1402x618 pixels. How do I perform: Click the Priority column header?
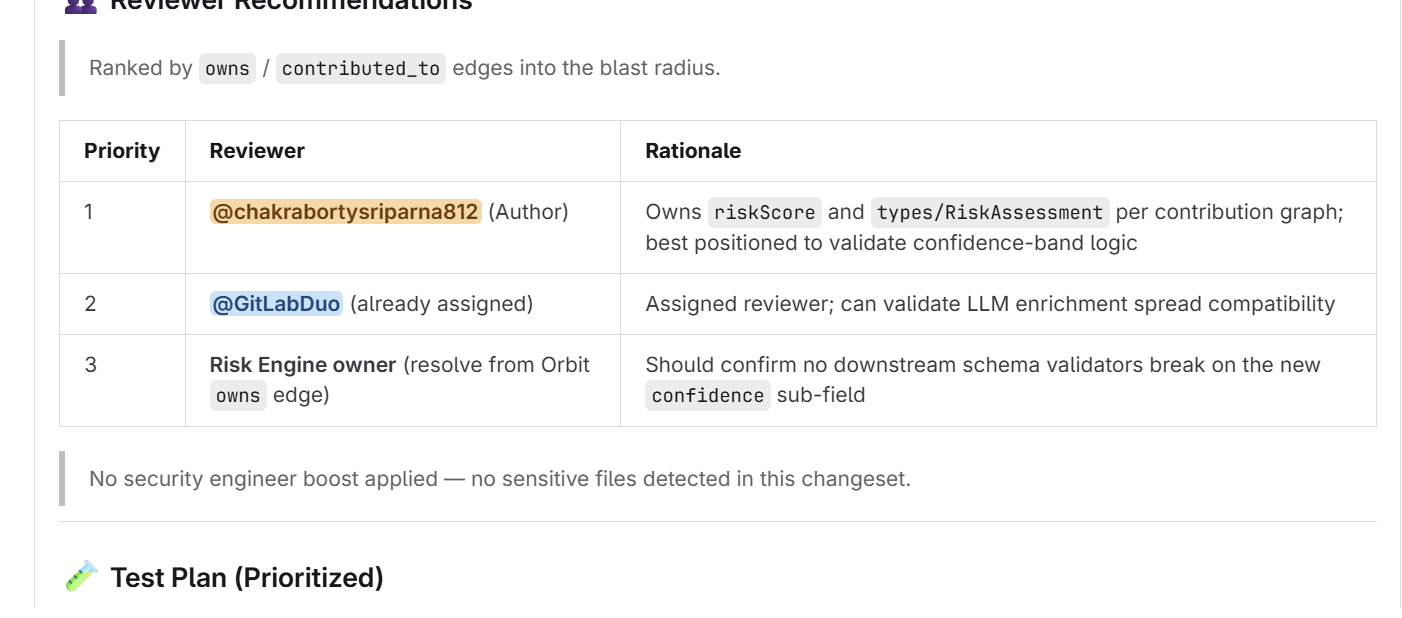pos(122,151)
